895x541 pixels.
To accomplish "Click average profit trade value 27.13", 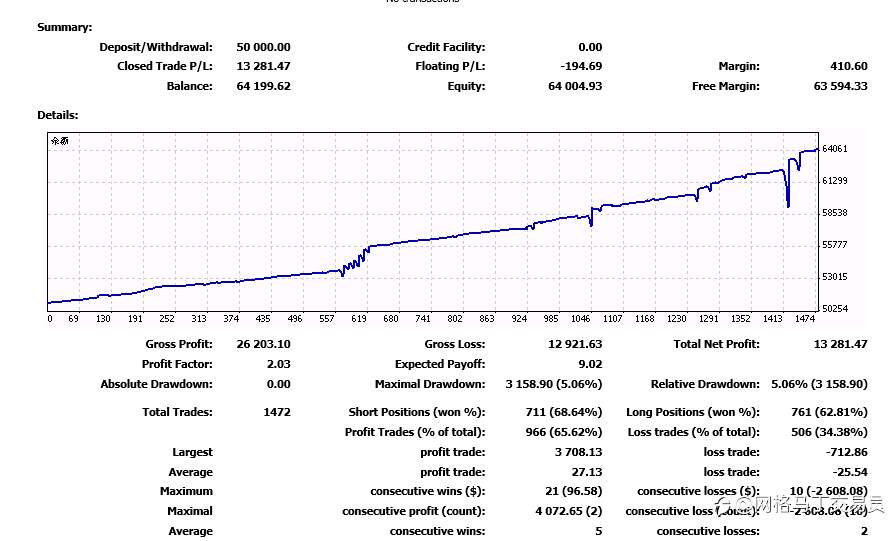I will coord(587,472).
